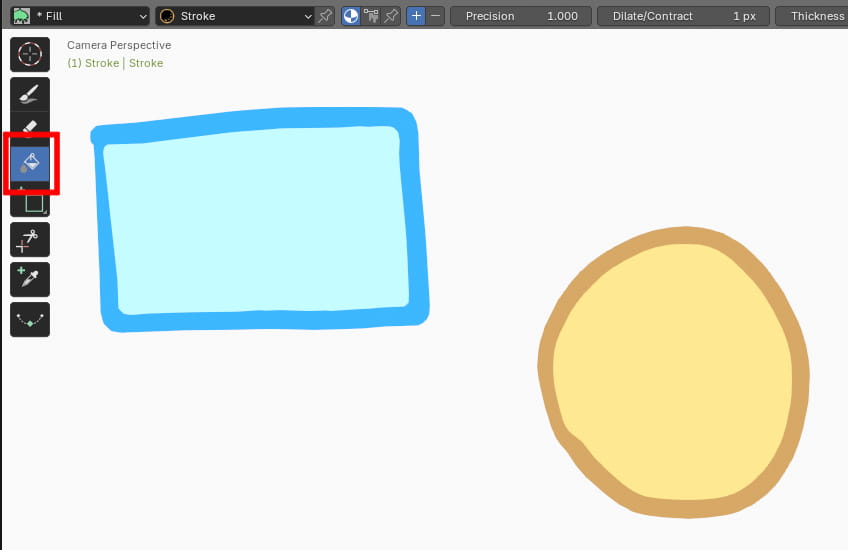The width and height of the screenshot is (848, 550).
Task: Toggle the material color mode icon
Action: [351, 16]
